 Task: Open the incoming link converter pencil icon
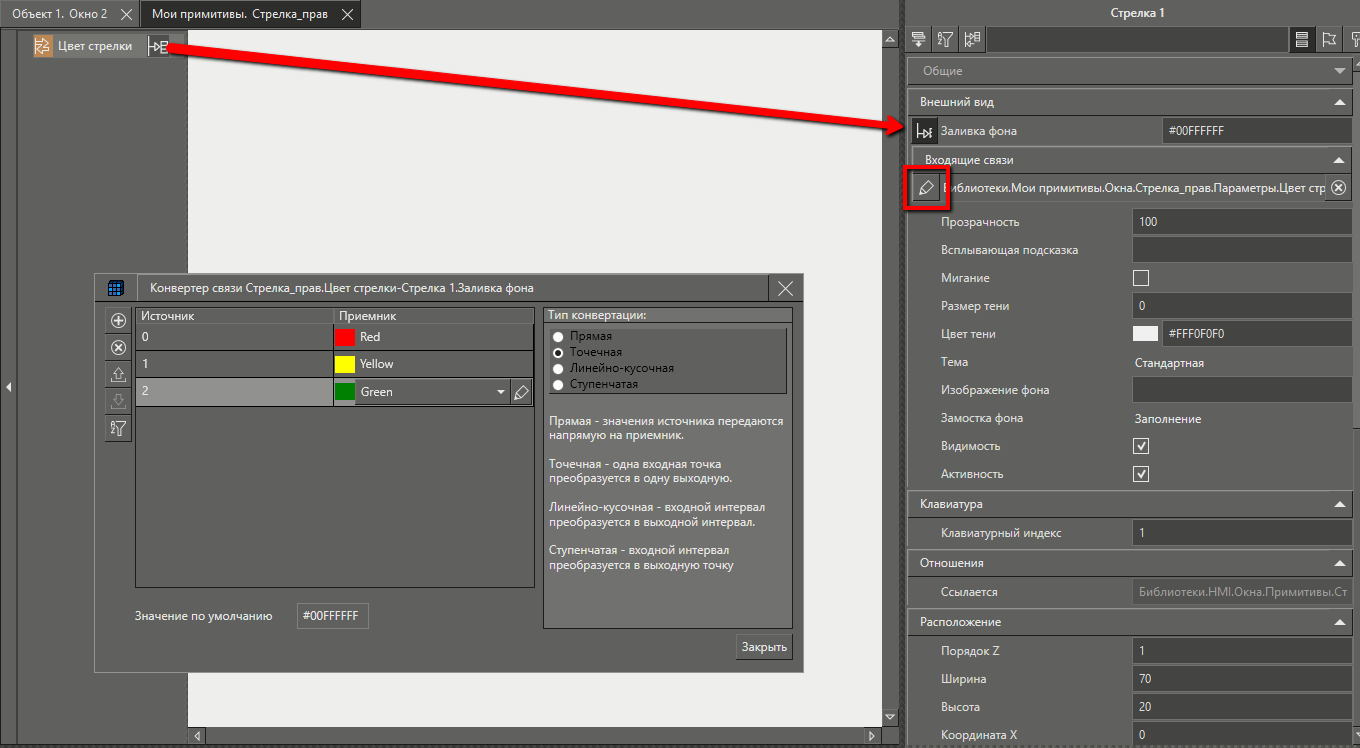[x=926, y=188]
